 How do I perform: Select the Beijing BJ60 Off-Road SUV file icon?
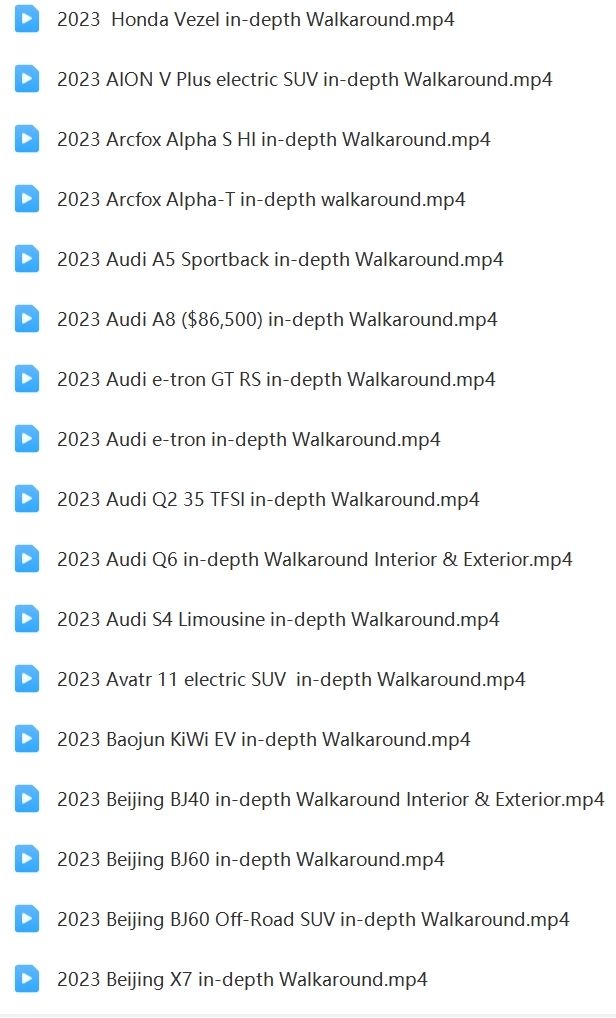coord(27,919)
